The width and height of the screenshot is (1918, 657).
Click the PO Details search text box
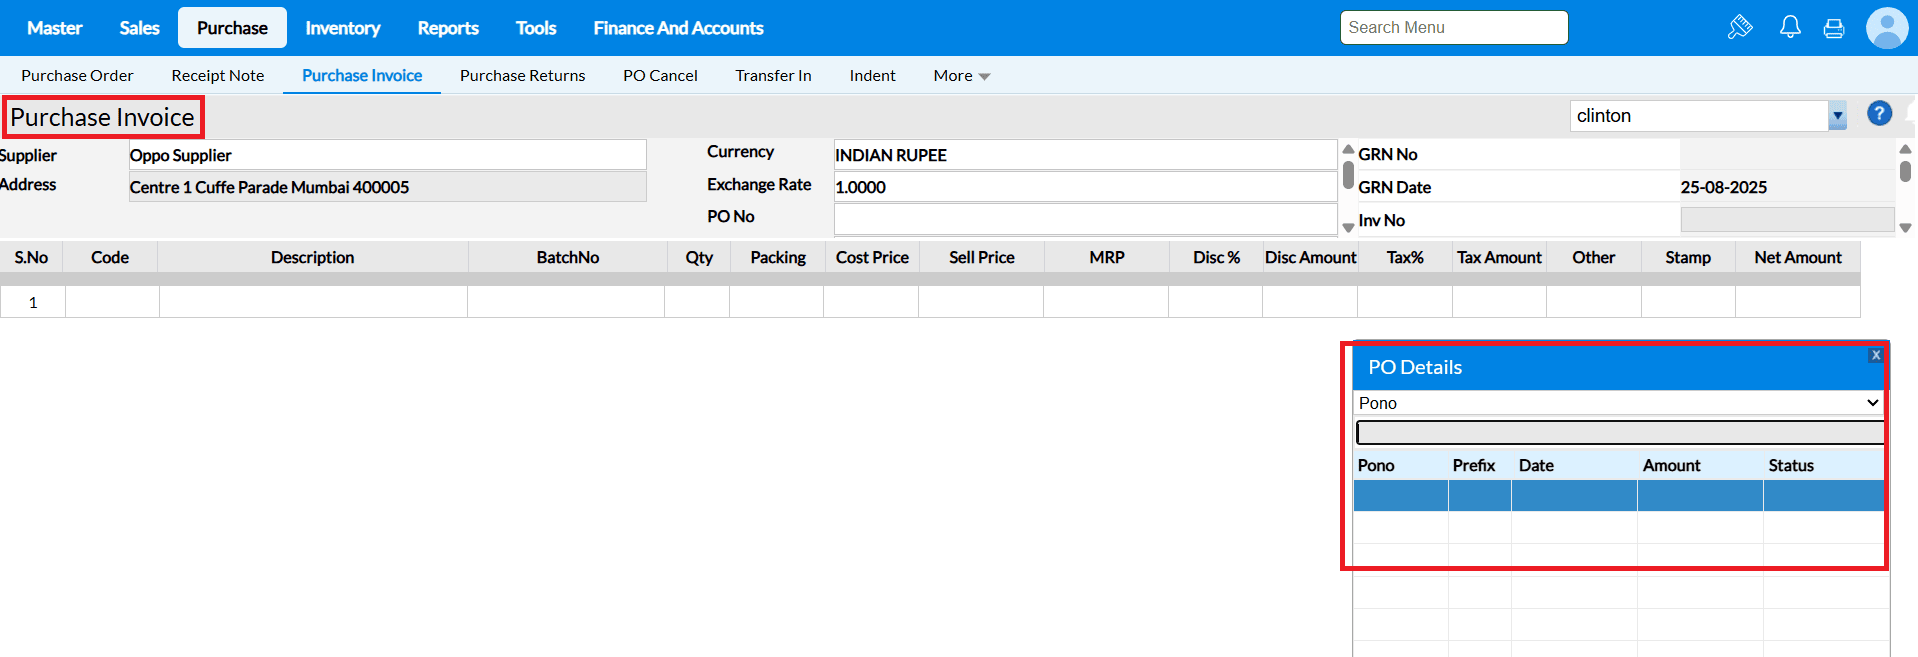[1619, 433]
